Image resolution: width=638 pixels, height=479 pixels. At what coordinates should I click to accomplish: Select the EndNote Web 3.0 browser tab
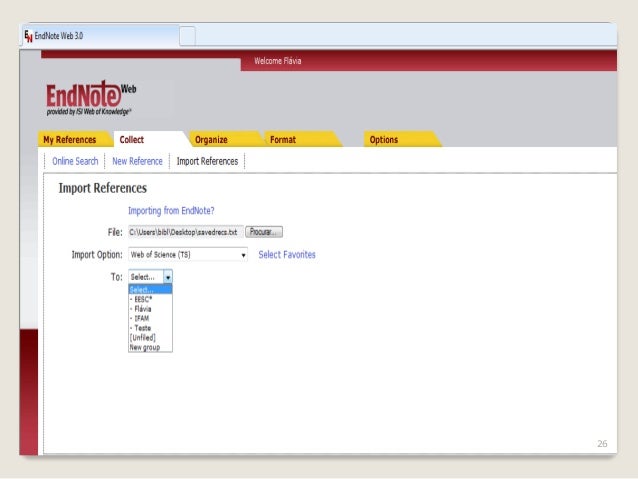(100, 36)
